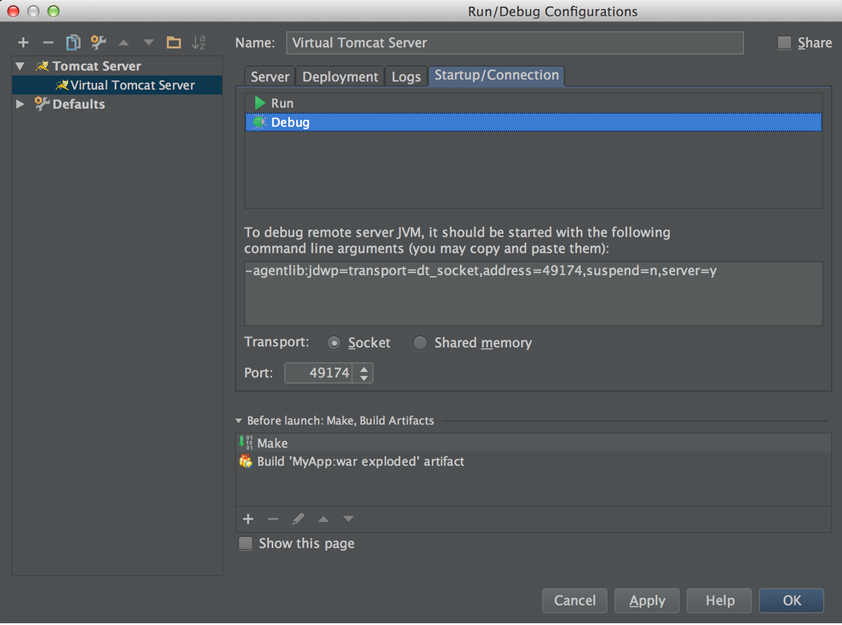
Task: Select Socket transport radio button
Action: coord(333,343)
